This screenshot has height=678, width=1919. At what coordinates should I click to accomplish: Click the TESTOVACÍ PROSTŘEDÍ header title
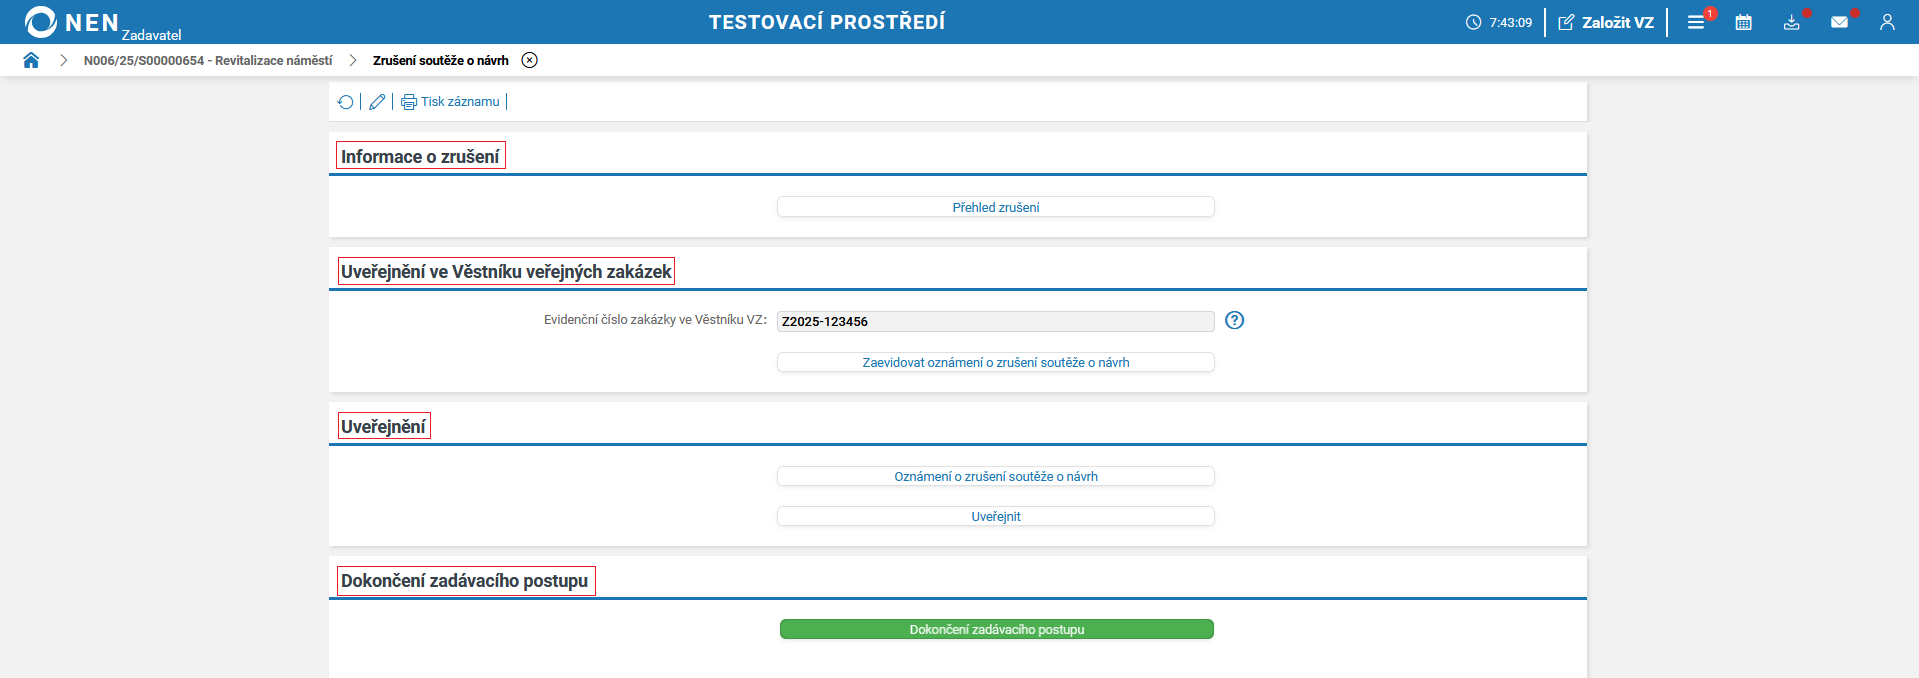coord(827,22)
